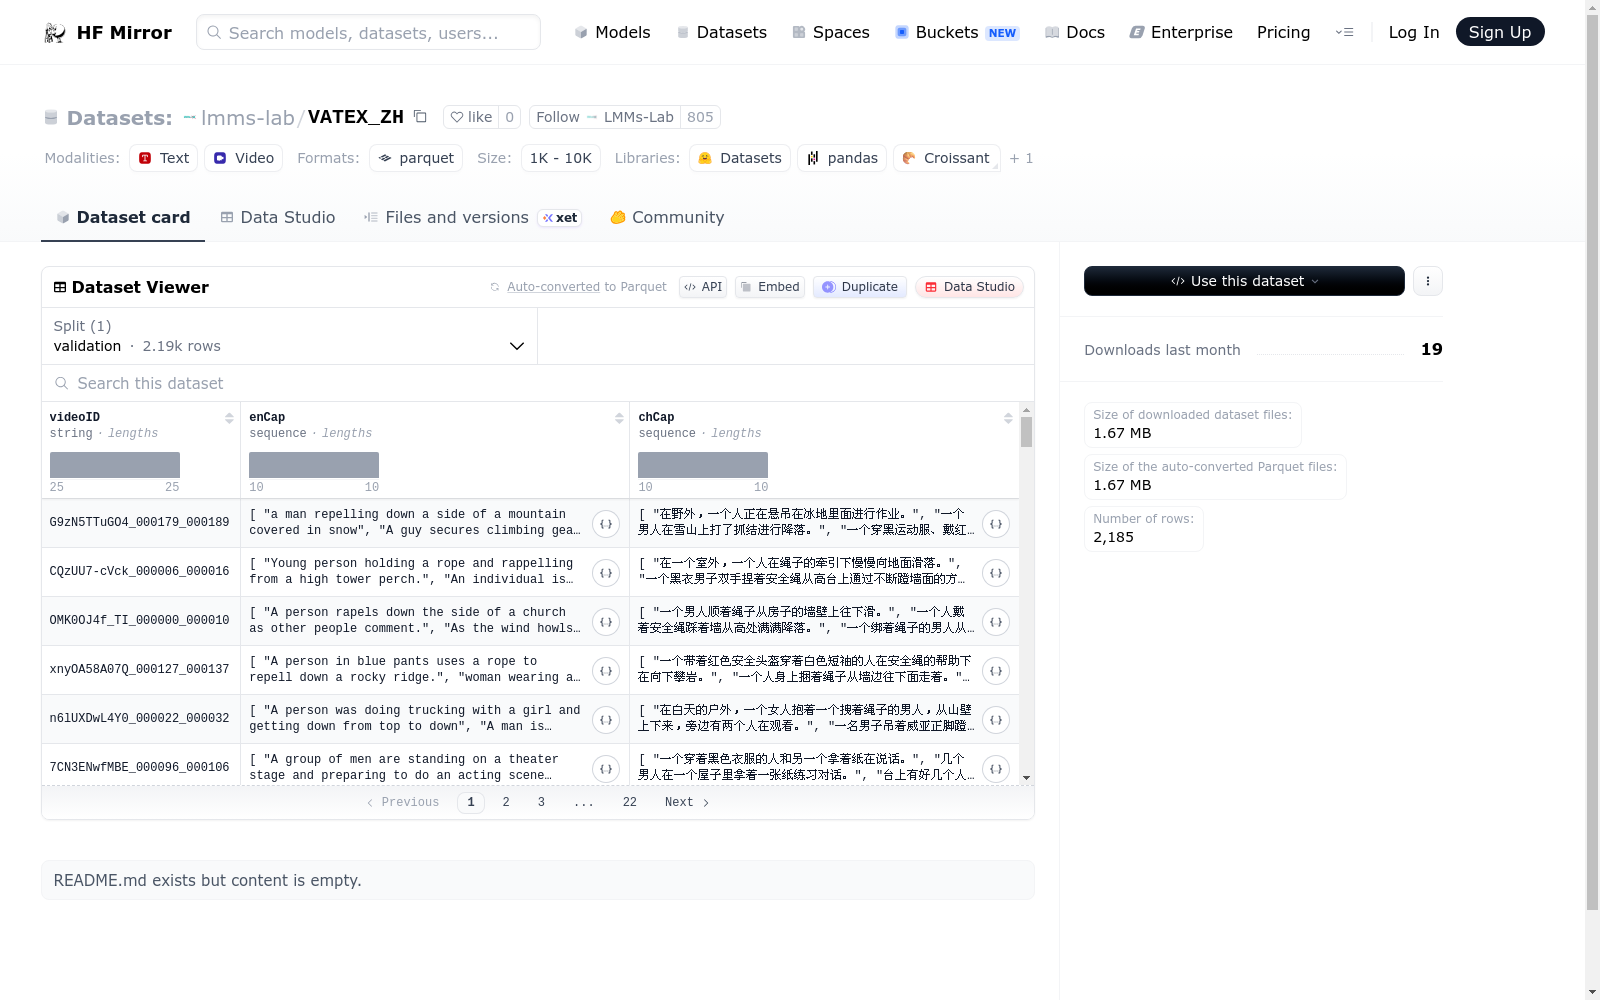Viewport: 1600px width, 1000px height.
Task: Show the +1 more libraries
Action: [x=1021, y=158]
